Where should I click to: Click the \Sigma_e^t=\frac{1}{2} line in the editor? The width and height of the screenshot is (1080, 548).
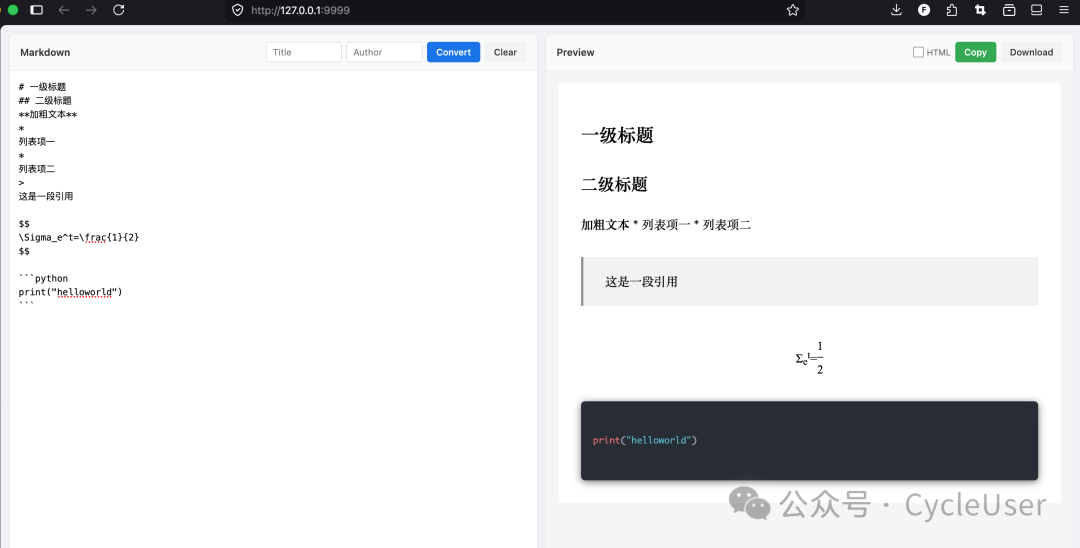(x=79, y=238)
